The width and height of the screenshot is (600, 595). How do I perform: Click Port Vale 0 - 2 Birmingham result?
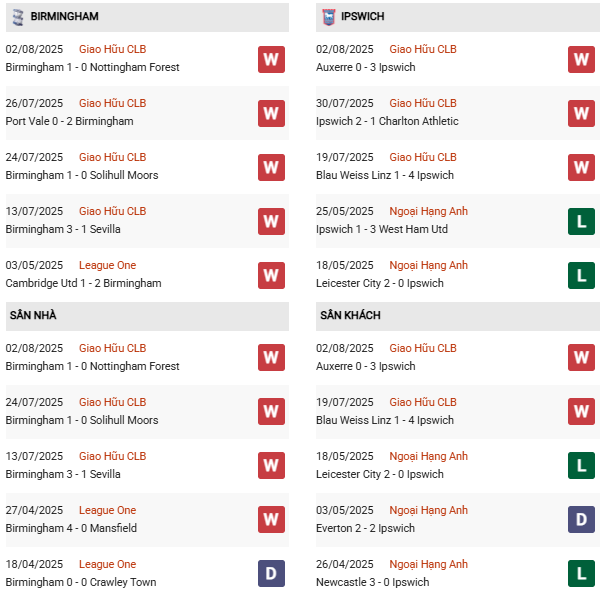coord(69,122)
